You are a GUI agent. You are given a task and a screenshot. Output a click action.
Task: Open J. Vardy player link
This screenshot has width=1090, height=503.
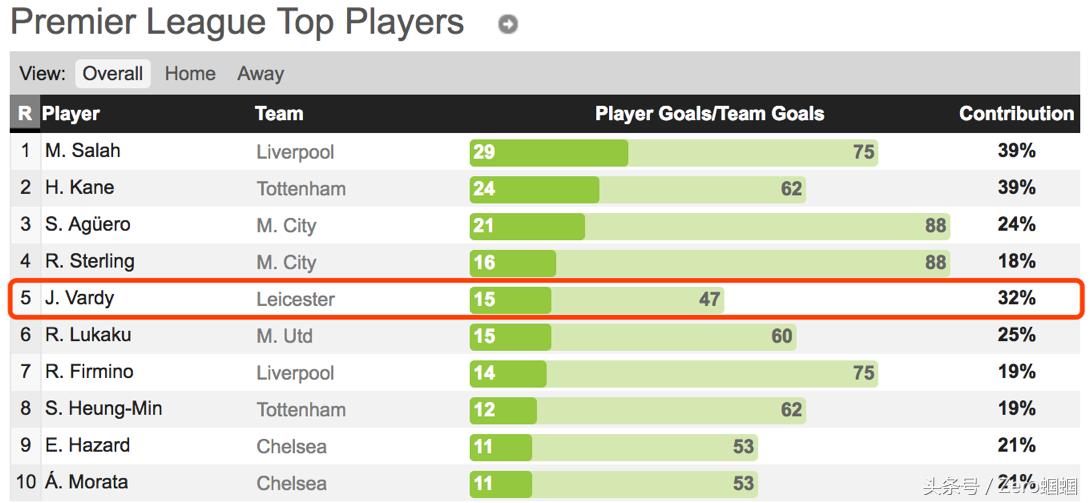coord(80,298)
